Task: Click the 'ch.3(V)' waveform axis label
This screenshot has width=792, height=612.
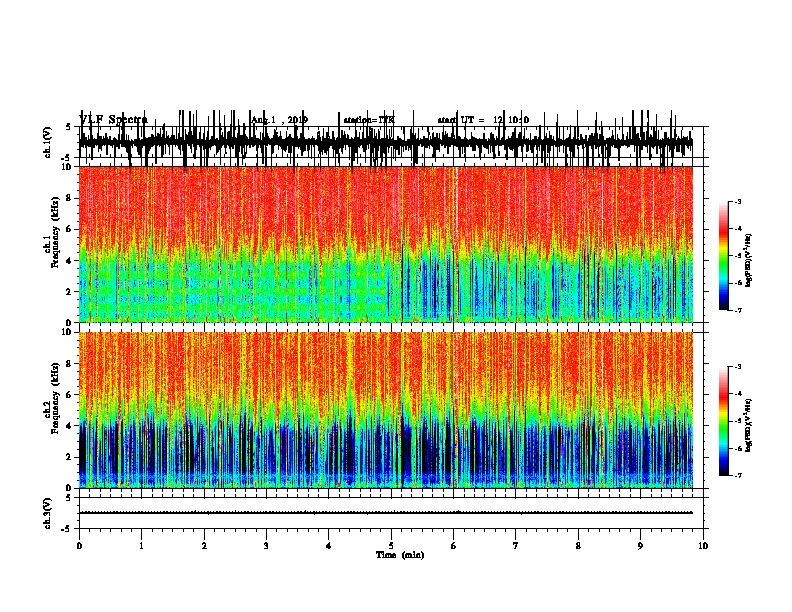Action: coord(48,513)
